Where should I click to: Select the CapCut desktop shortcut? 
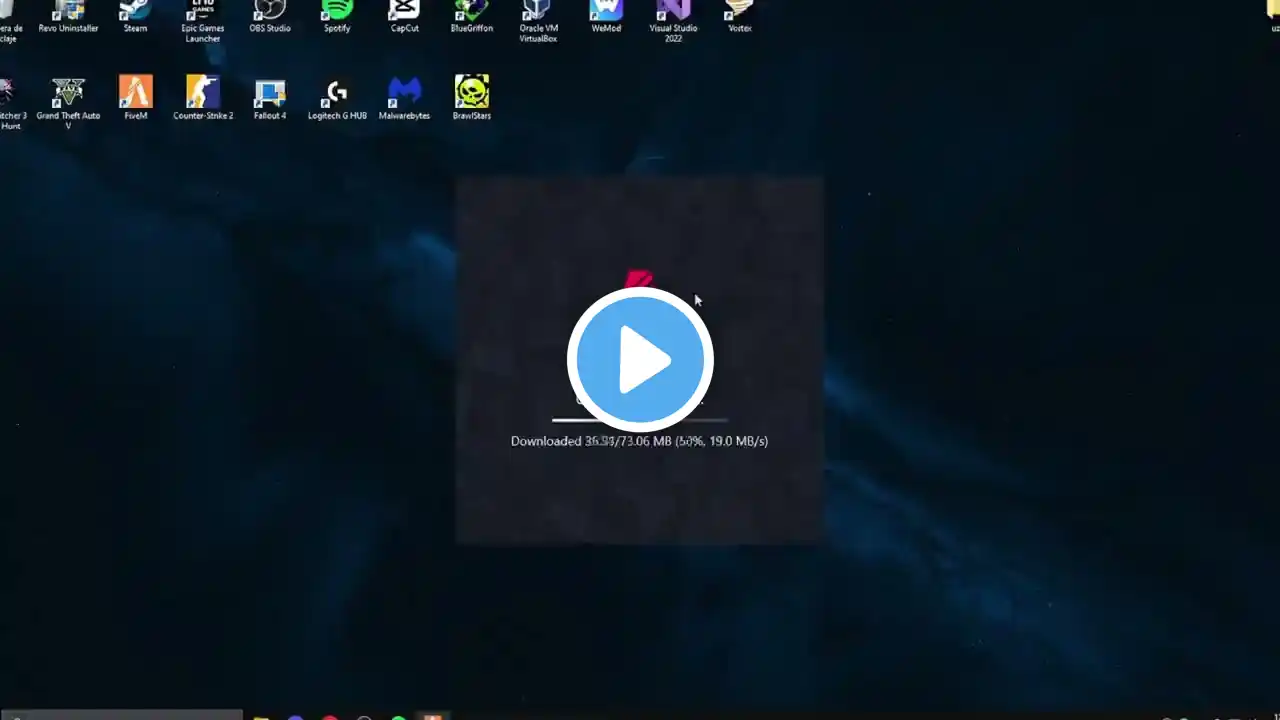(x=404, y=17)
